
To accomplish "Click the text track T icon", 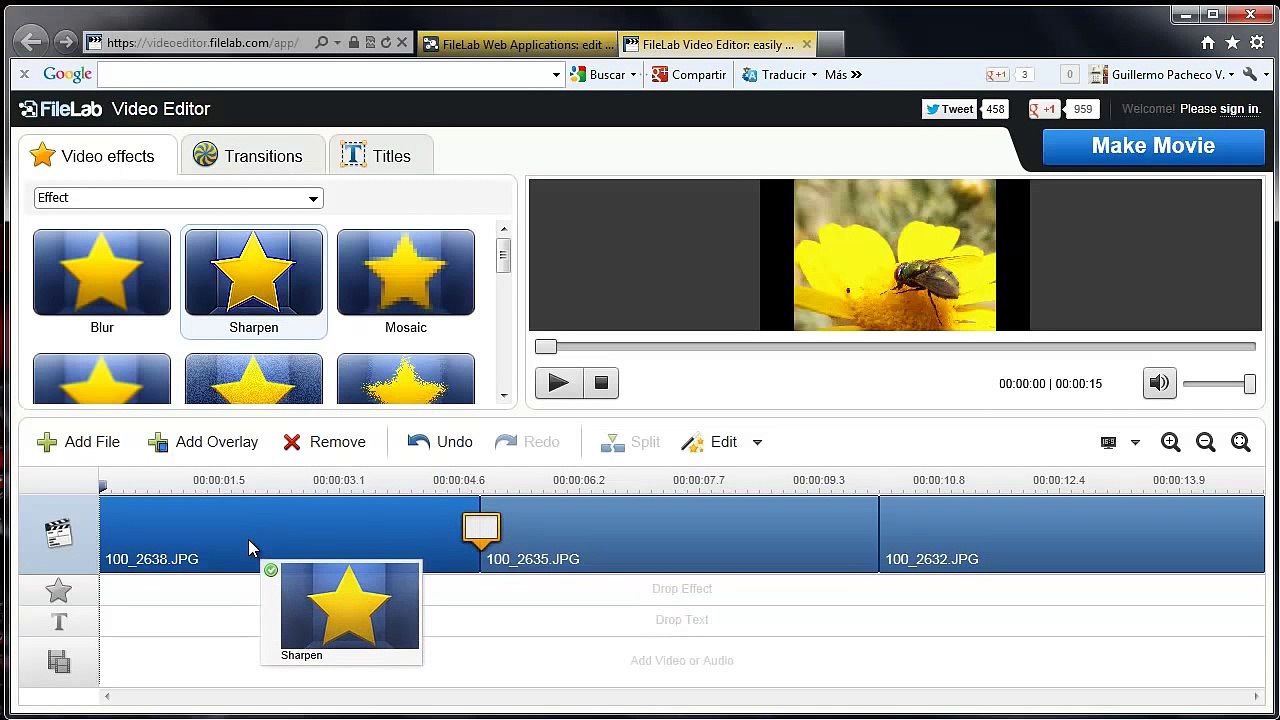I will click(x=59, y=622).
